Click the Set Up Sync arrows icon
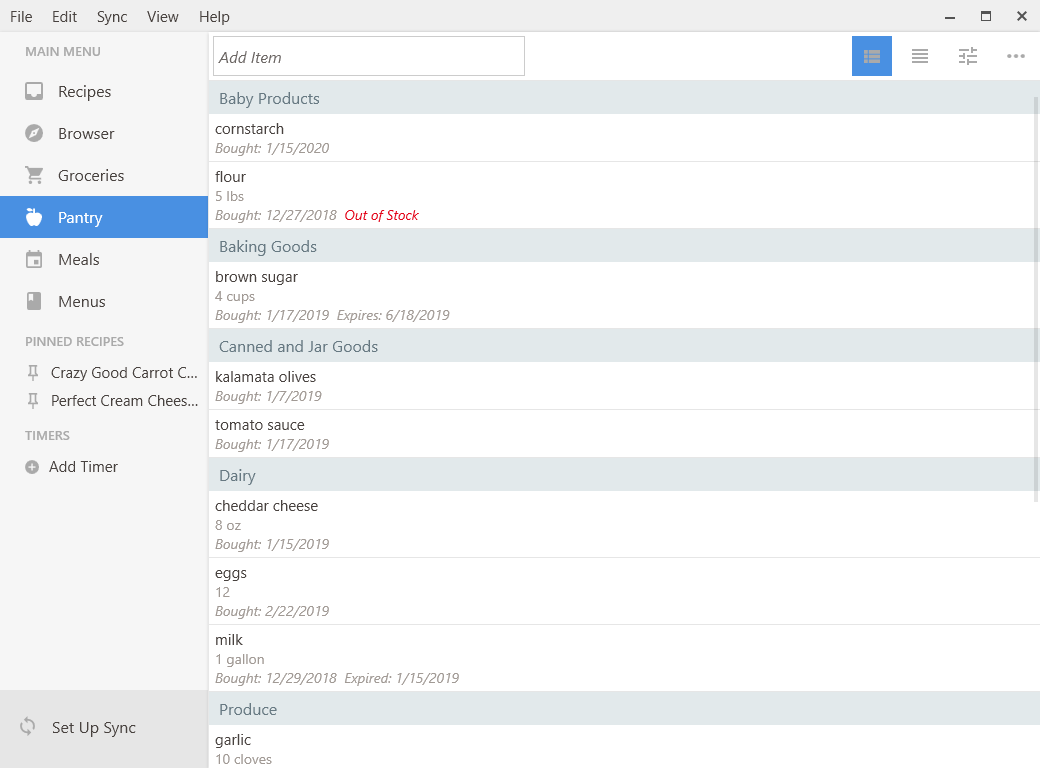 (28, 727)
